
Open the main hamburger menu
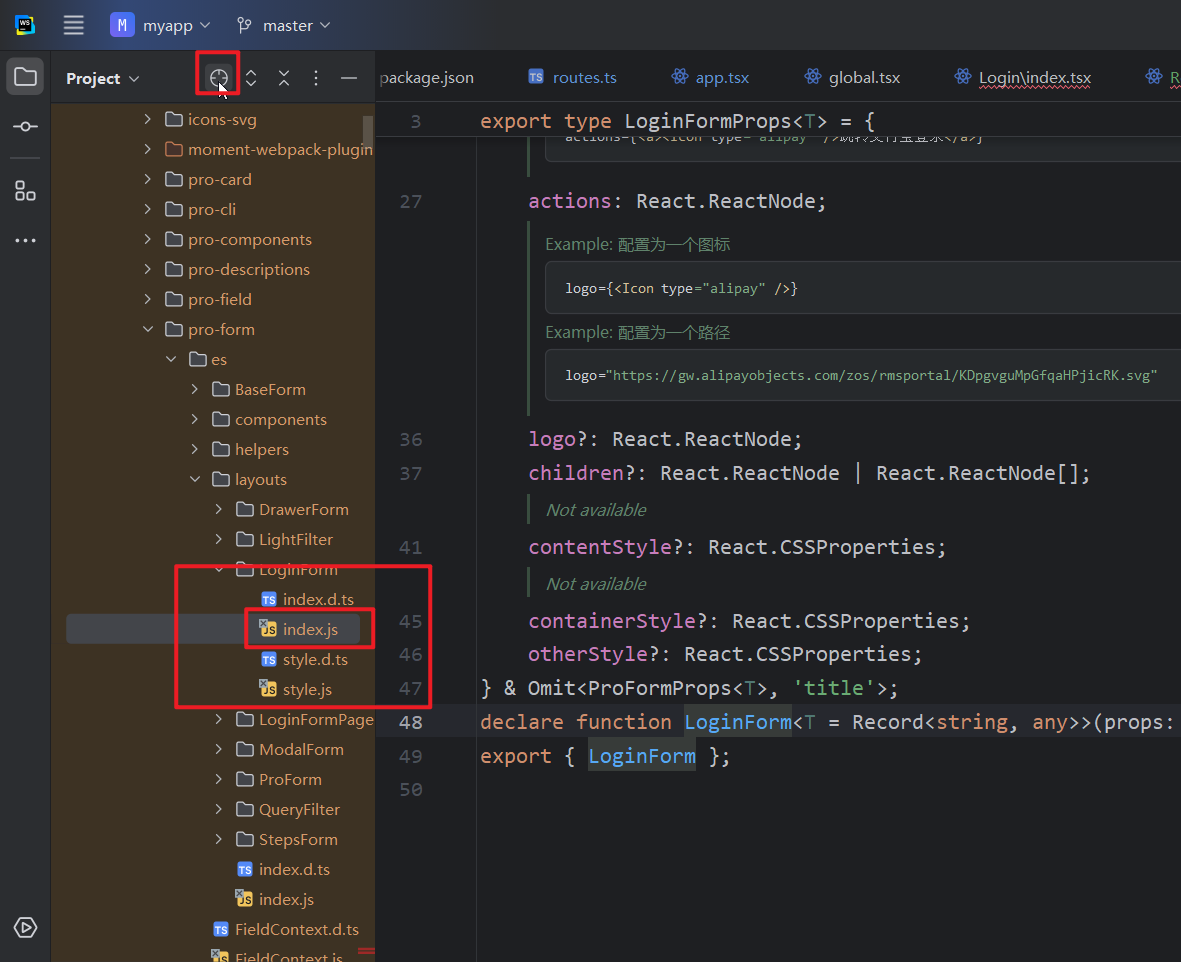tap(73, 25)
